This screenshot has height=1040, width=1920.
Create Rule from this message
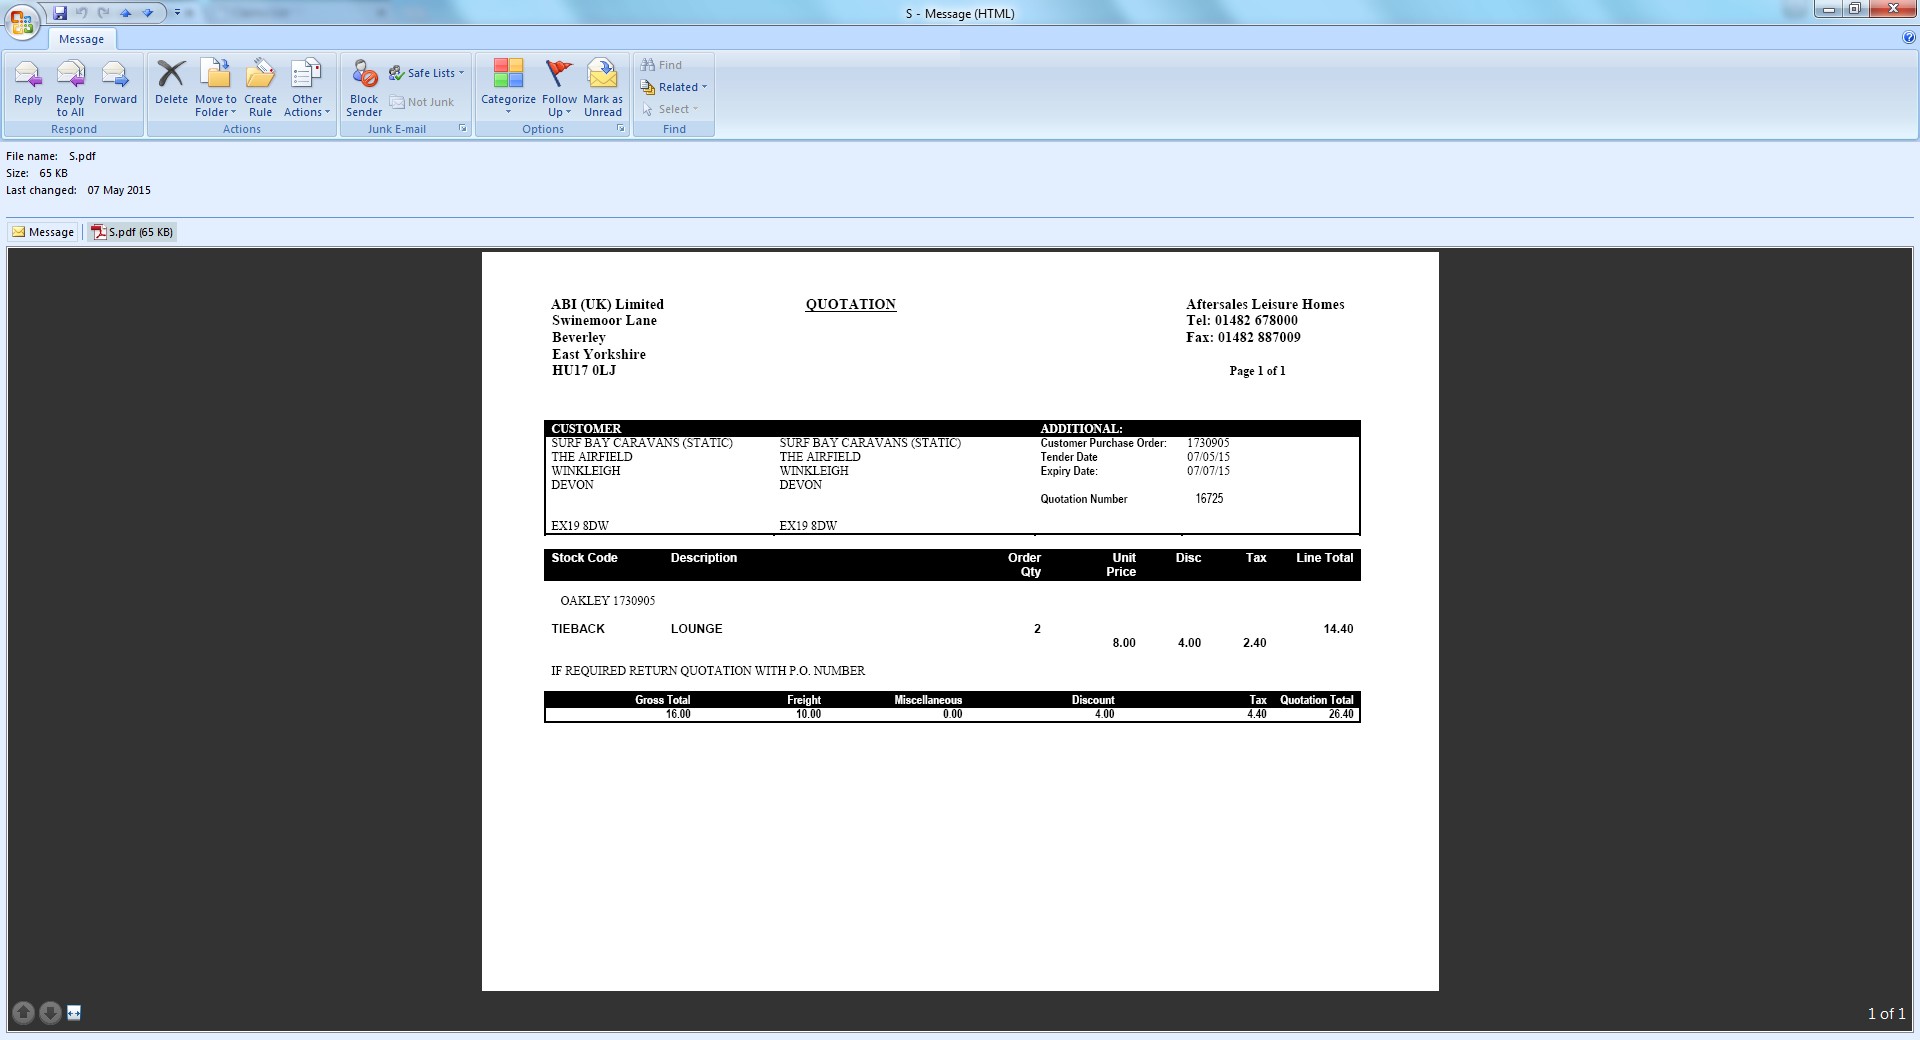(260, 86)
